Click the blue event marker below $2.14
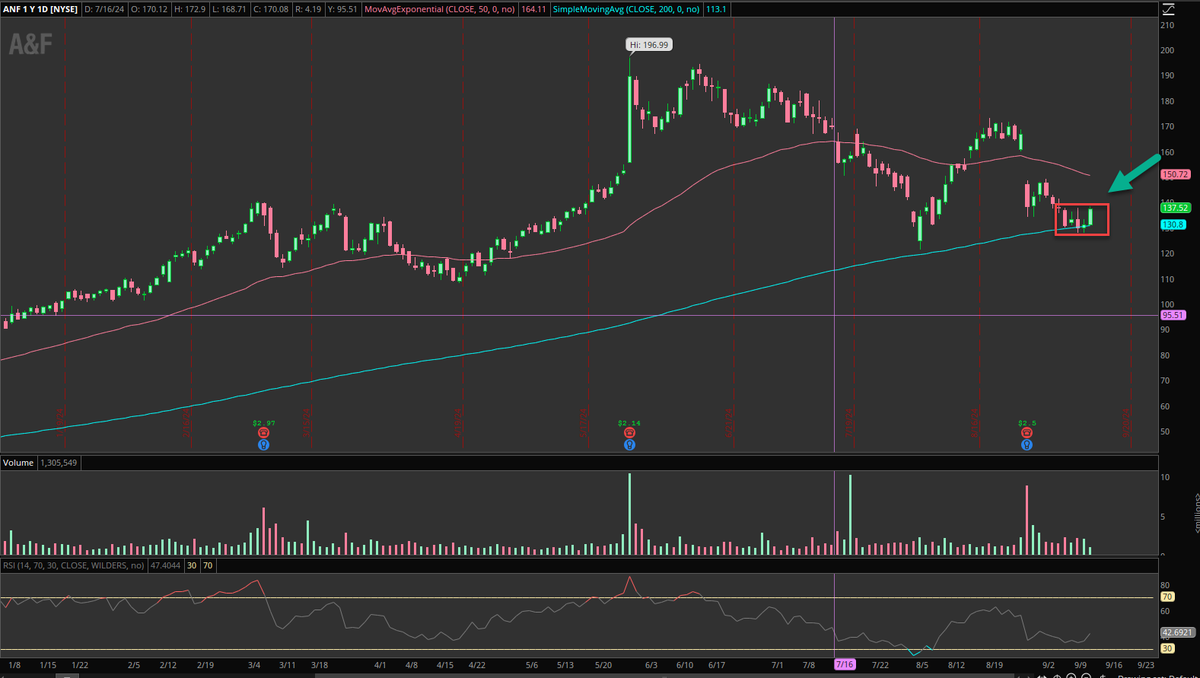This screenshot has height=678, width=1200. coord(629,445)
